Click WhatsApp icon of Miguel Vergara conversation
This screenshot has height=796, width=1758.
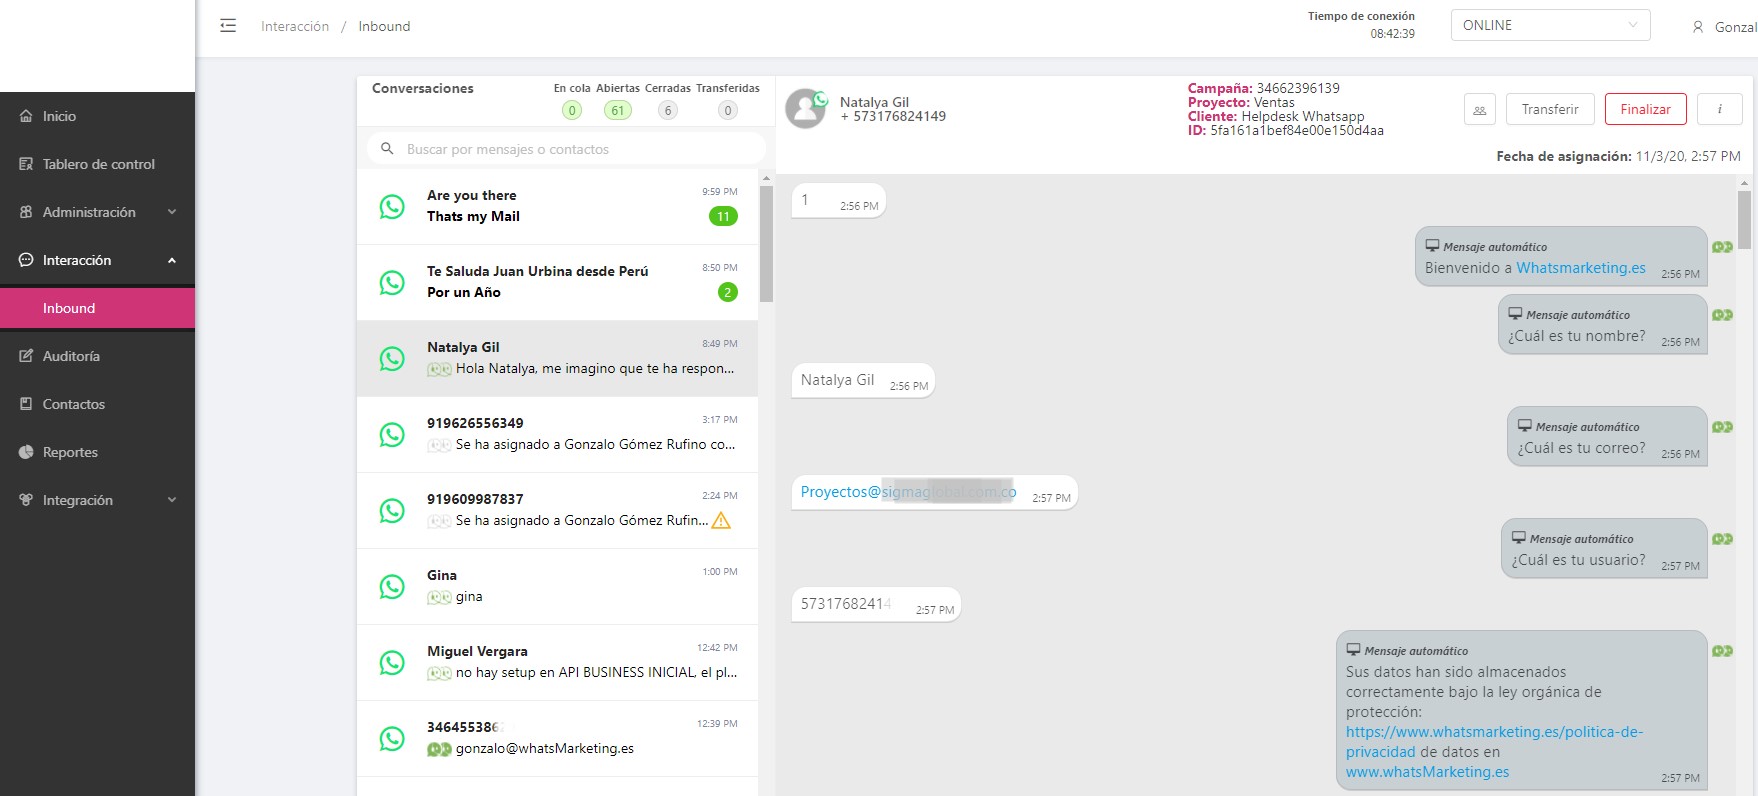(x=392, y=662)
